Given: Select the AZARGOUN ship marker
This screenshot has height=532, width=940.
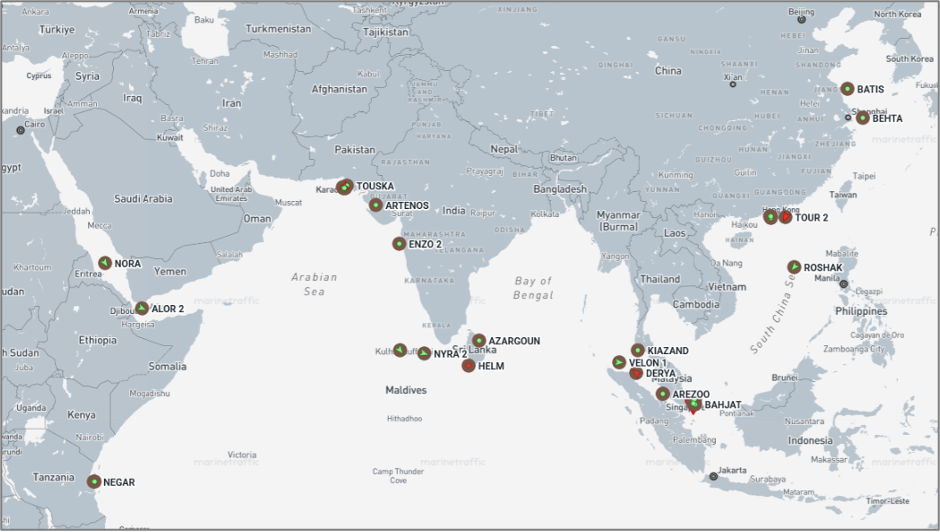Looking at the screenshot, I should coord(479,341).
